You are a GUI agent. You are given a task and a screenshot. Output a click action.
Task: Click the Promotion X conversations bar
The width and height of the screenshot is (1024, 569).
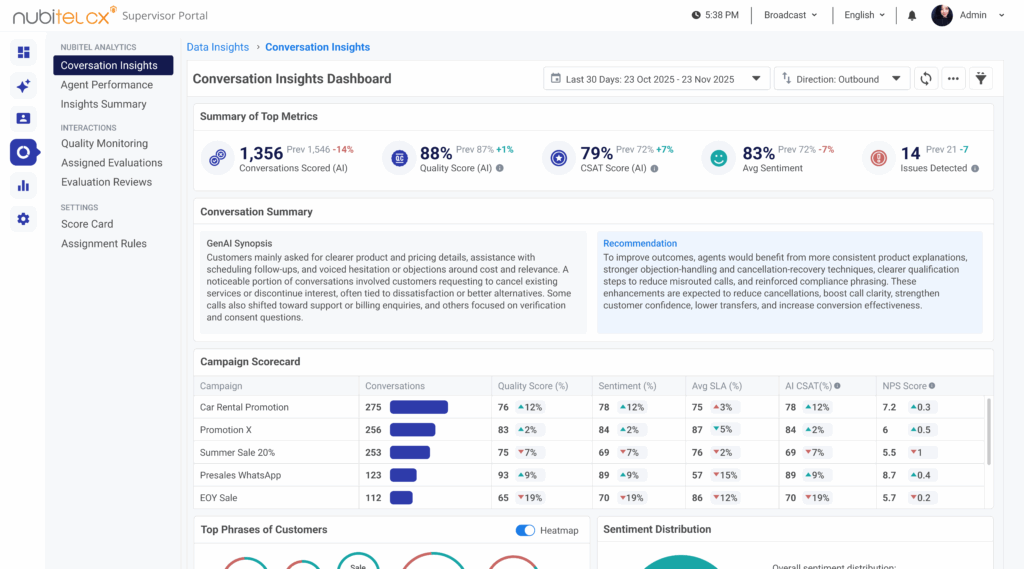tap(413, 430)
